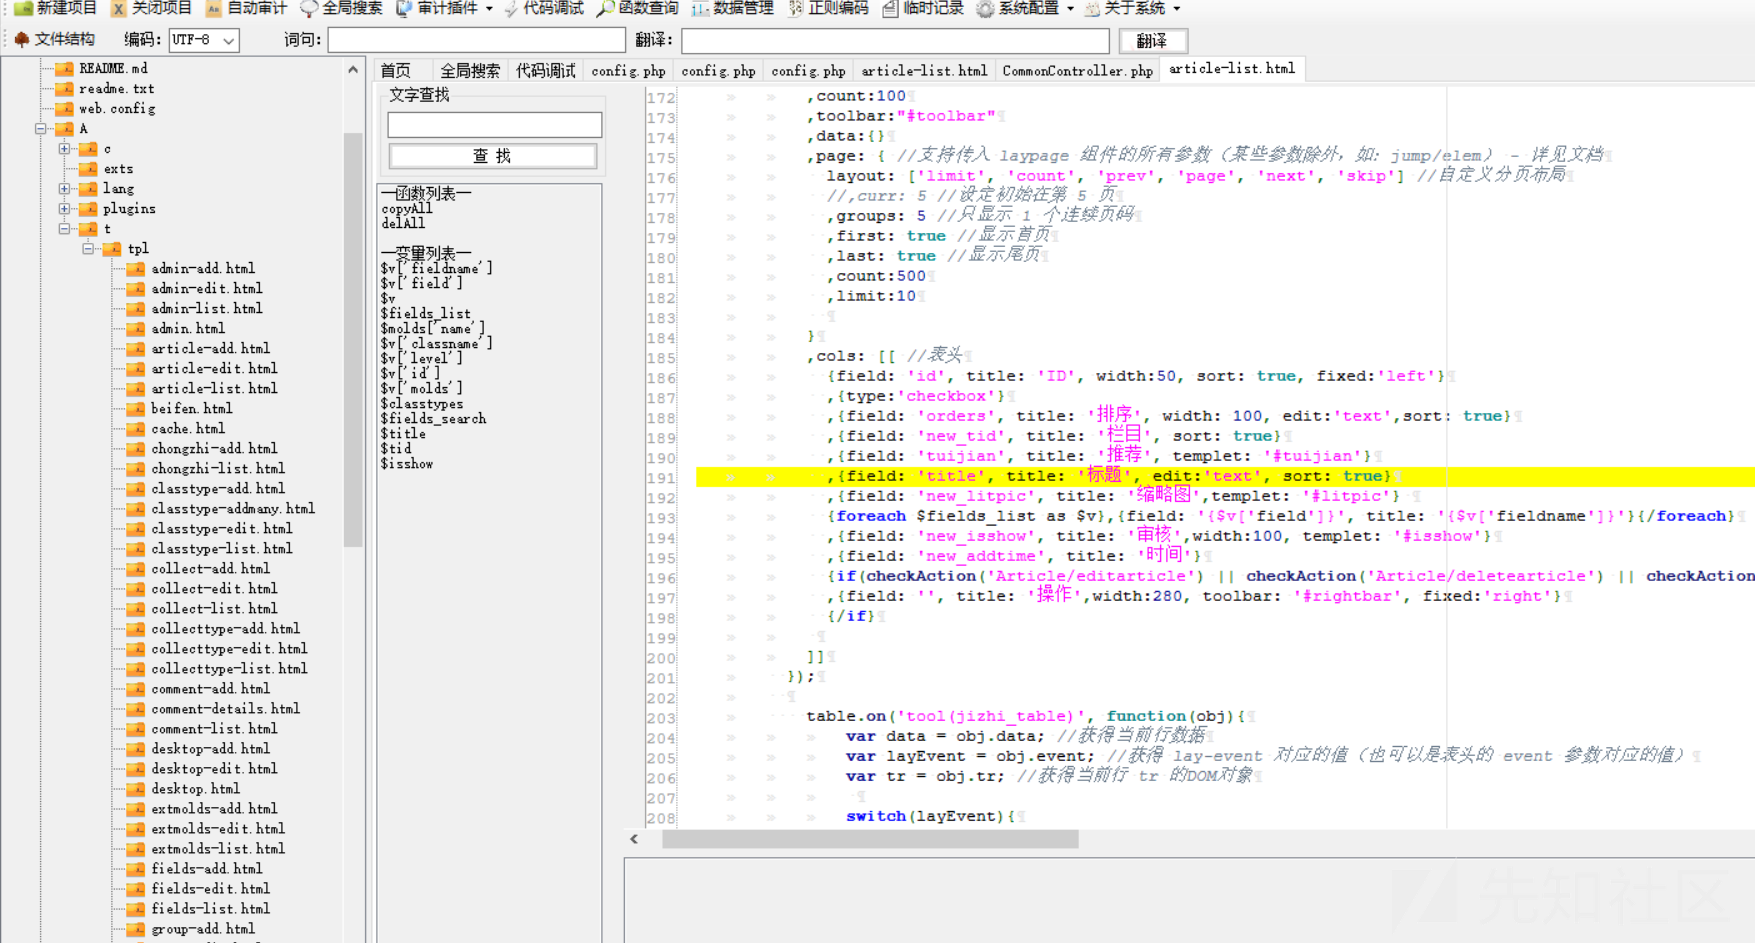Click the folder icon of plugins
This screenshot has width=1755, height=943.
[88, 208]
